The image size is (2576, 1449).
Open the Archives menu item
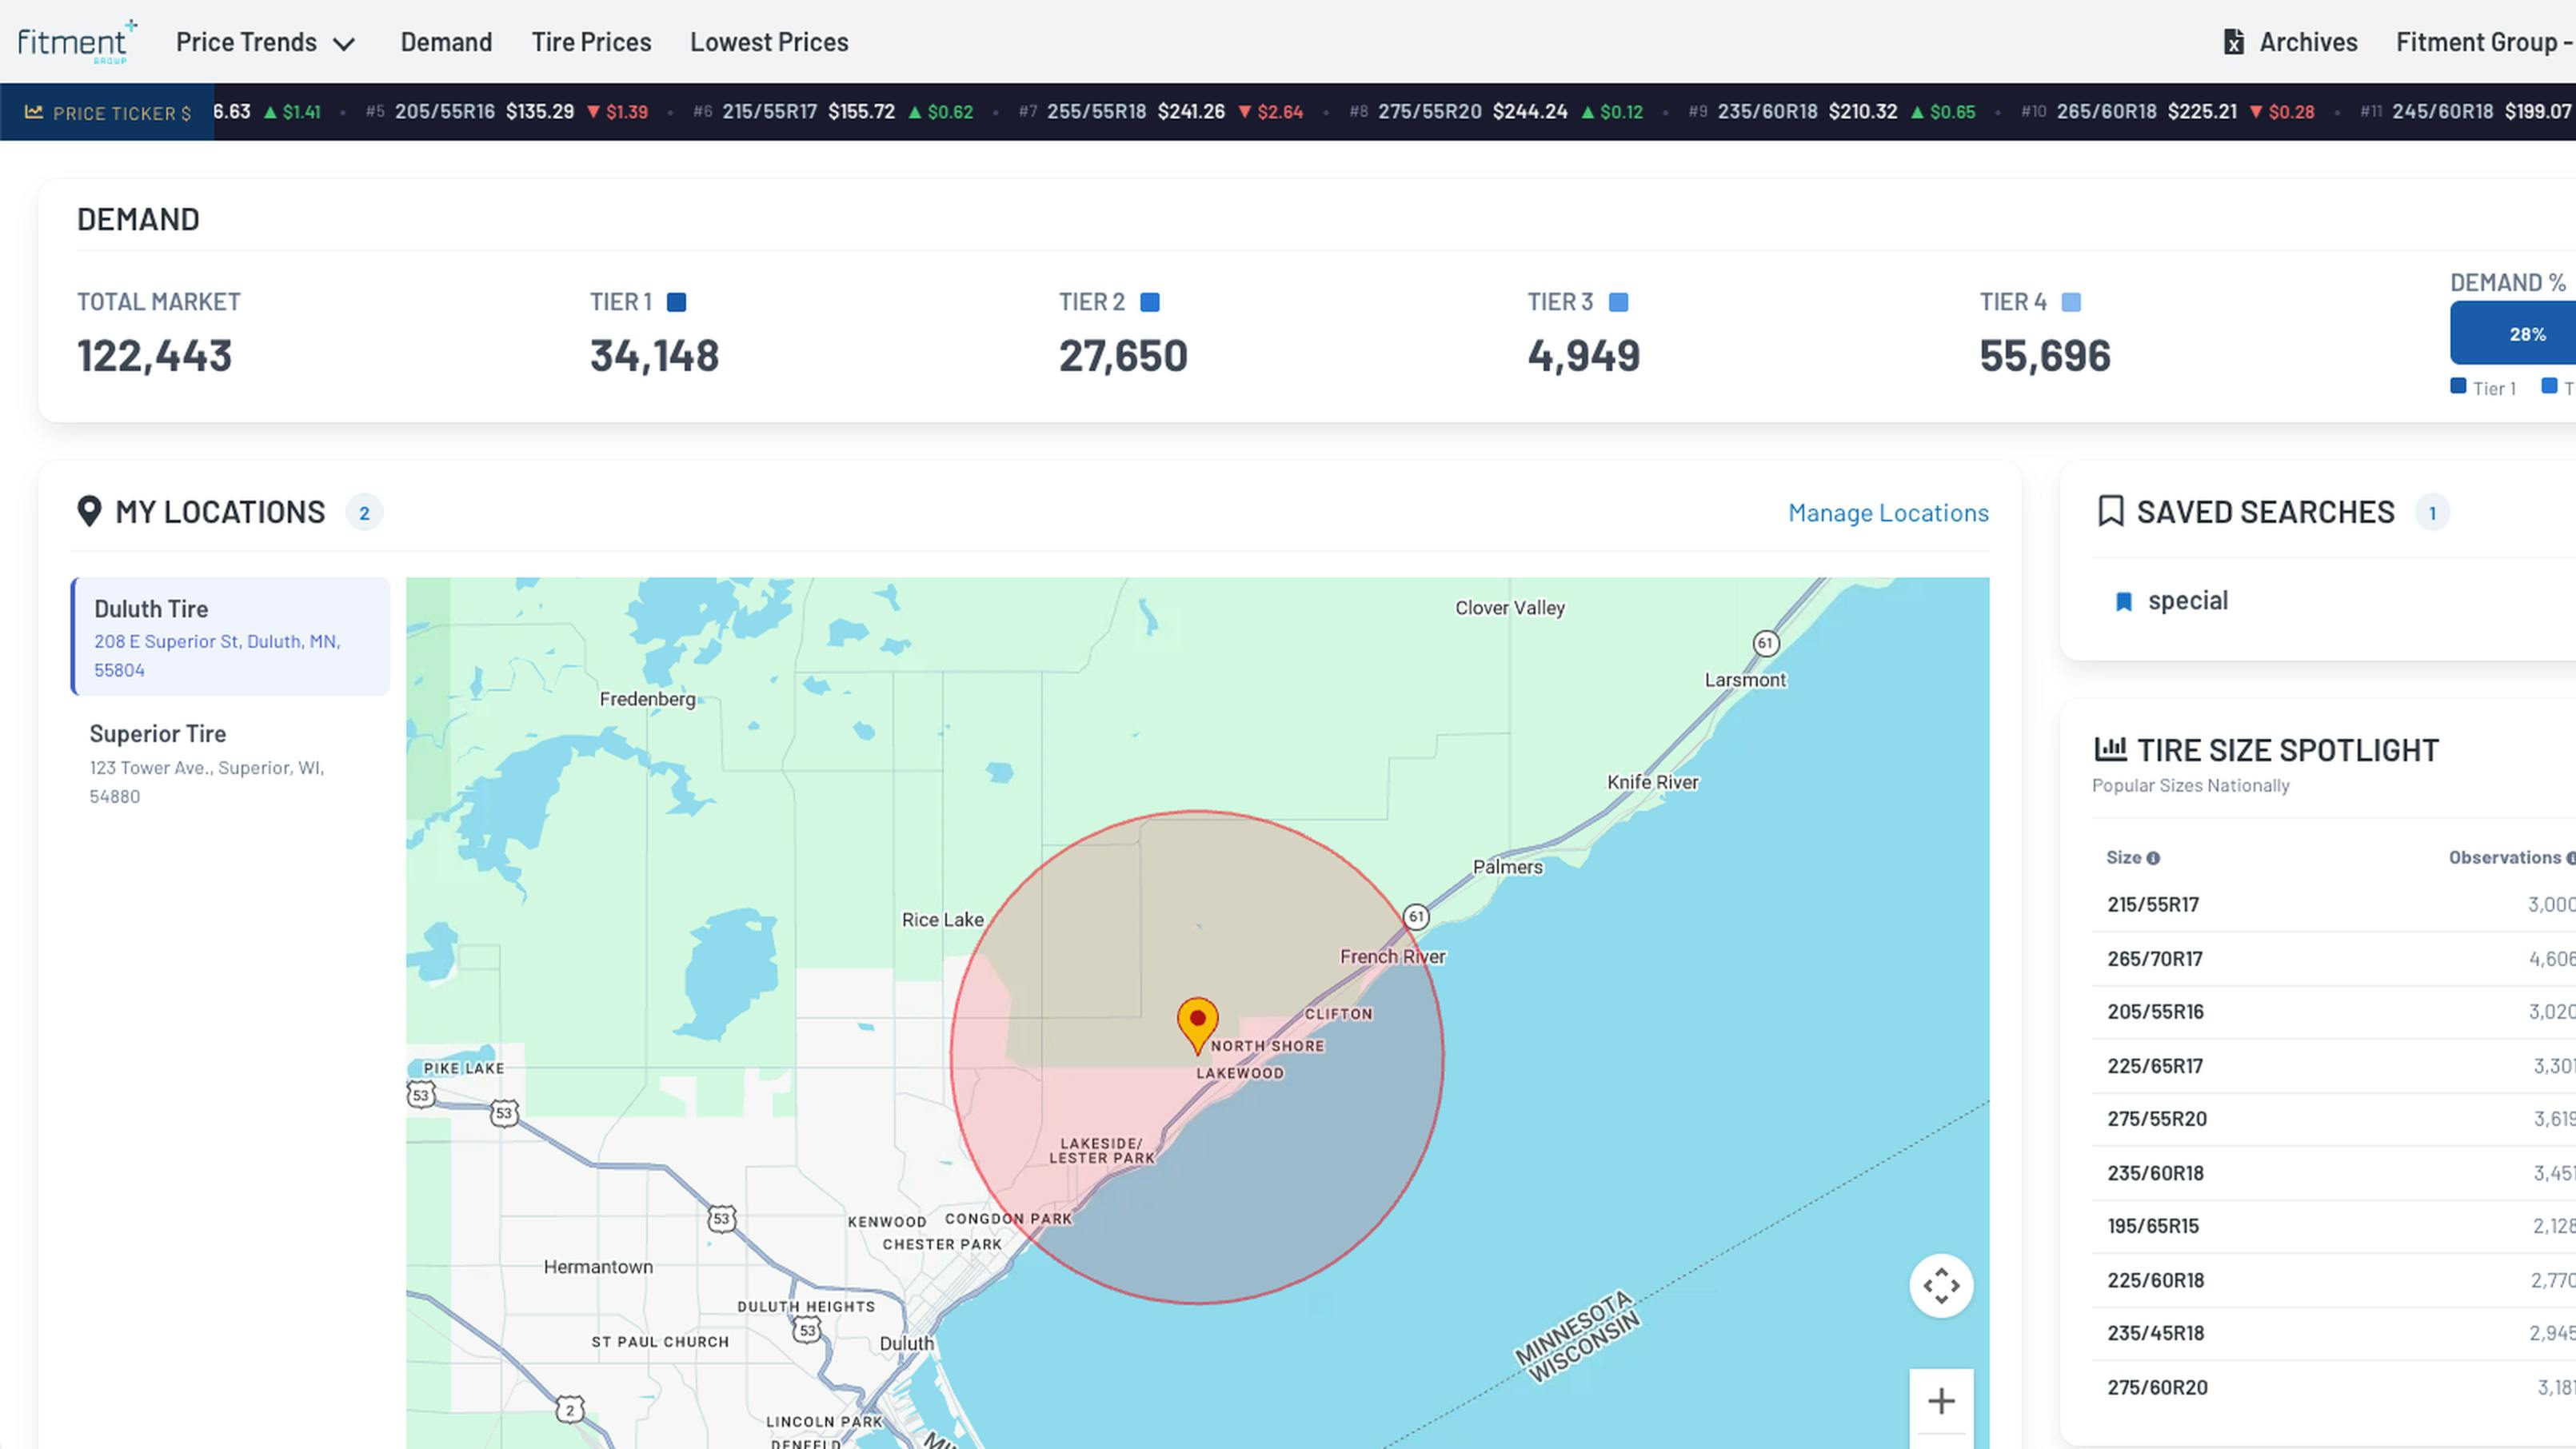click(x=2290, y=42)
